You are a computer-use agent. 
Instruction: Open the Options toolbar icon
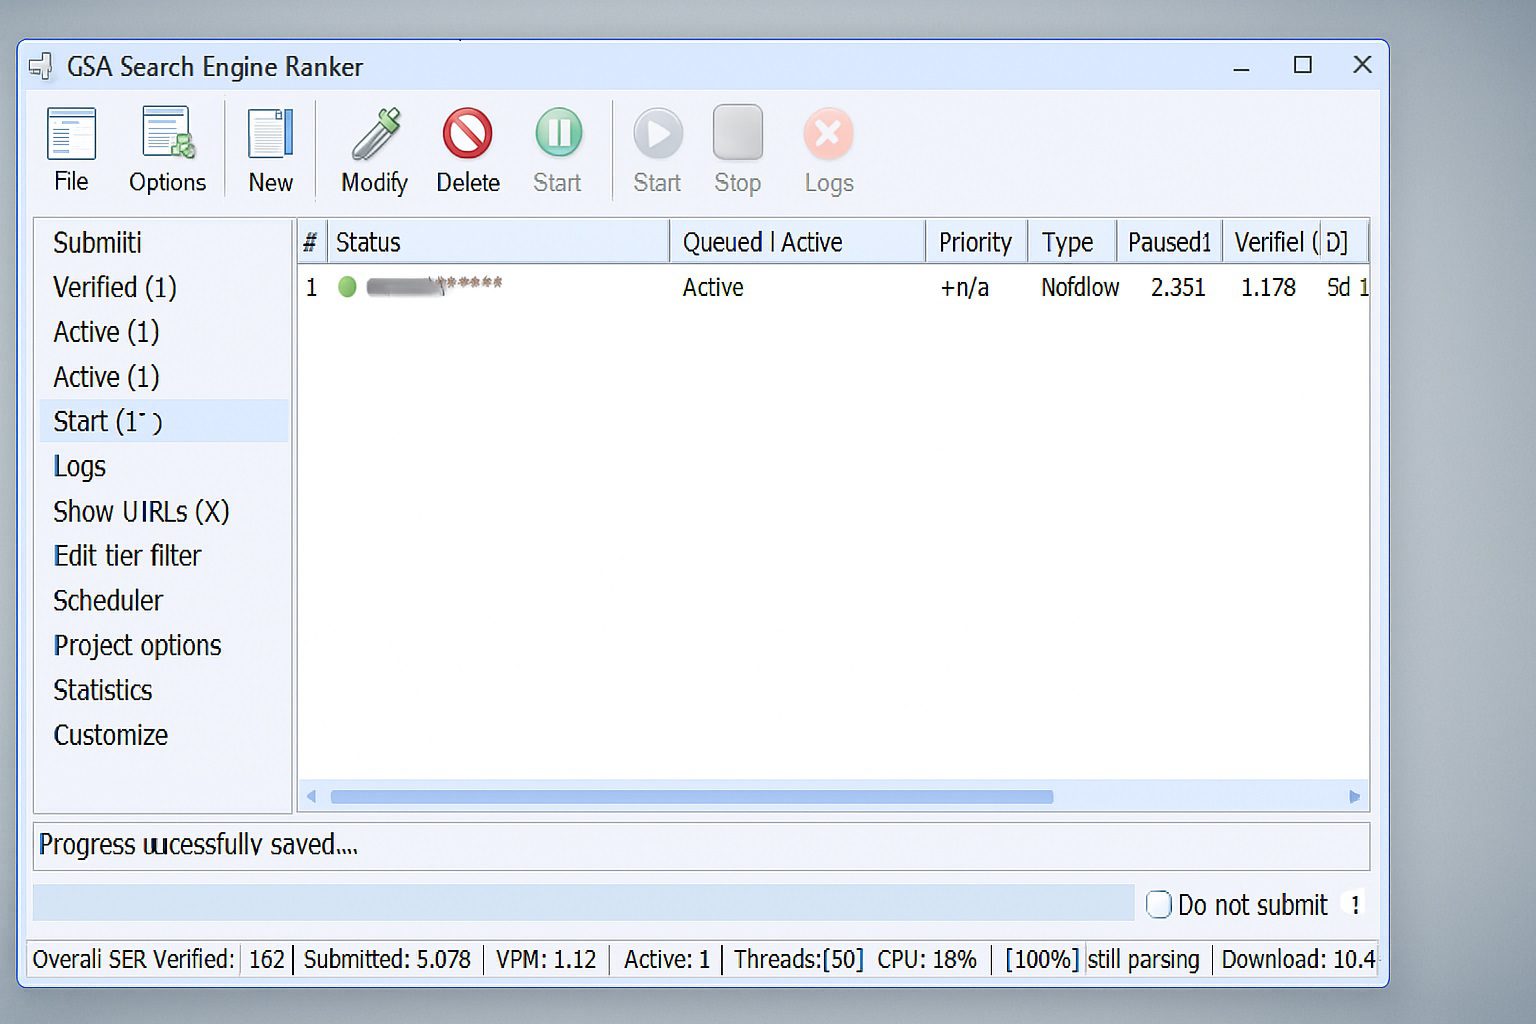pos(167,134)
